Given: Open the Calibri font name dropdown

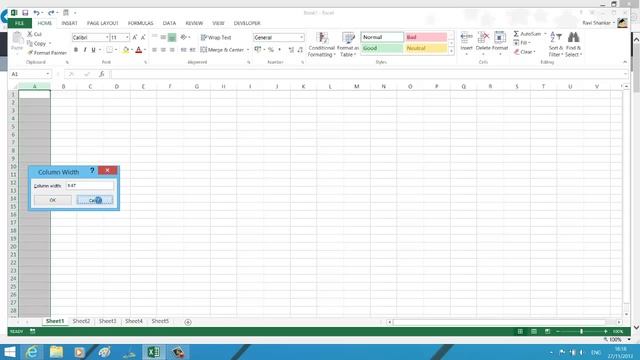Looking at the screenshot, I should 107,37.
